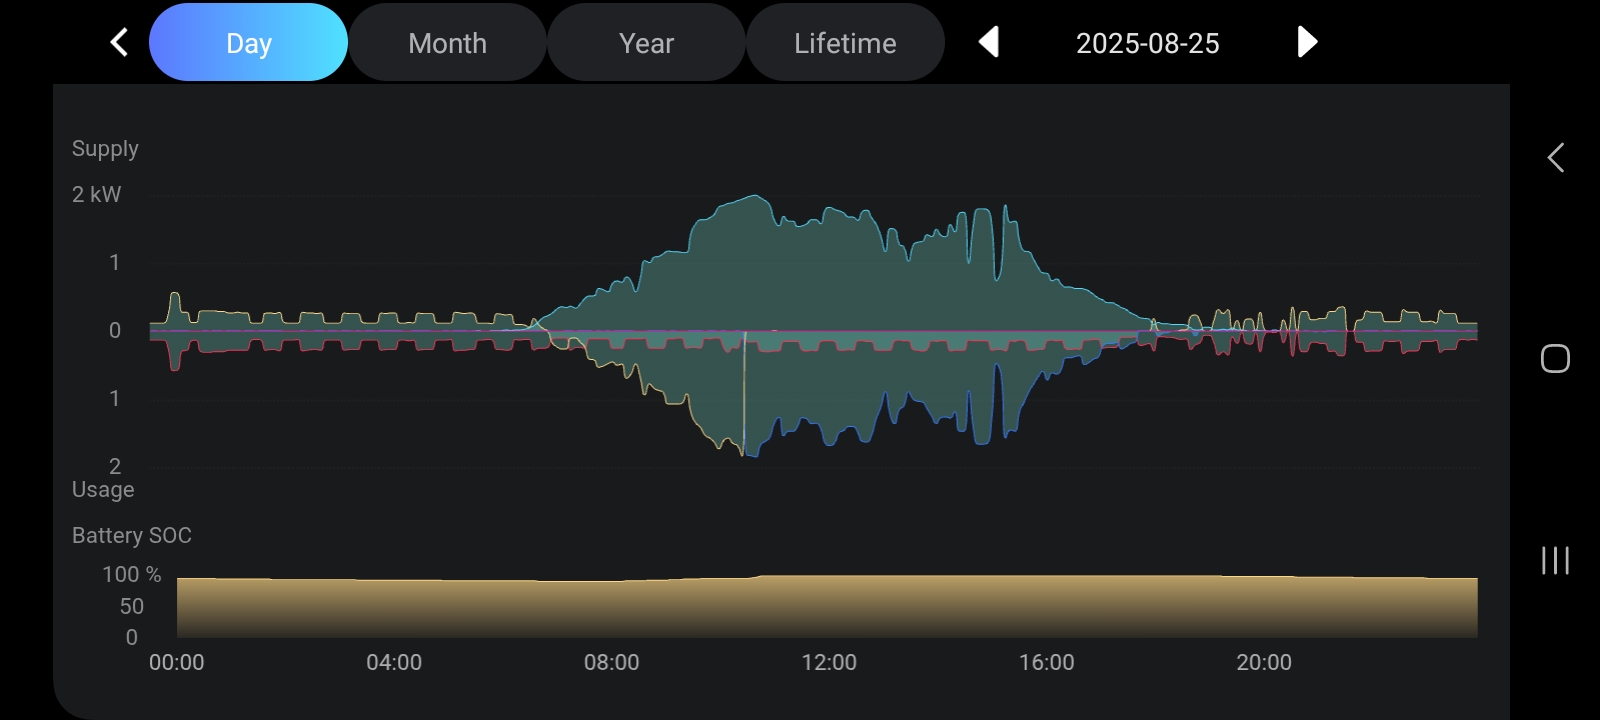Screen dimensions: 1600x720
Task: Go to the previous day
Action: point(988,42)
